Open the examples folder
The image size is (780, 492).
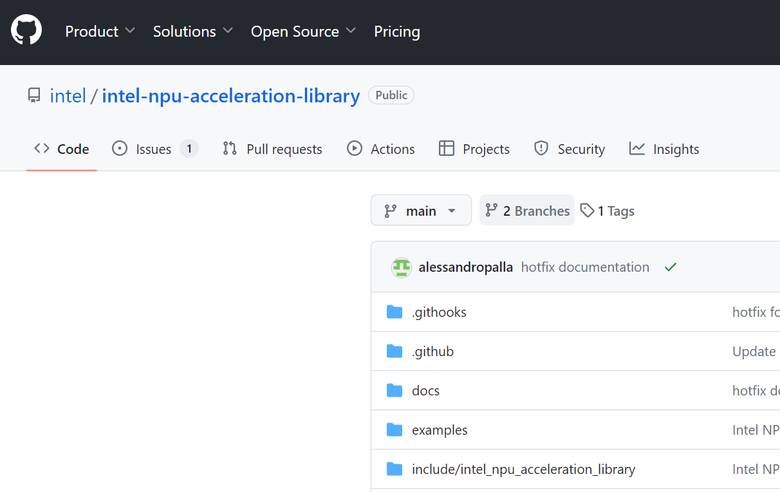(x=440, y=430)
